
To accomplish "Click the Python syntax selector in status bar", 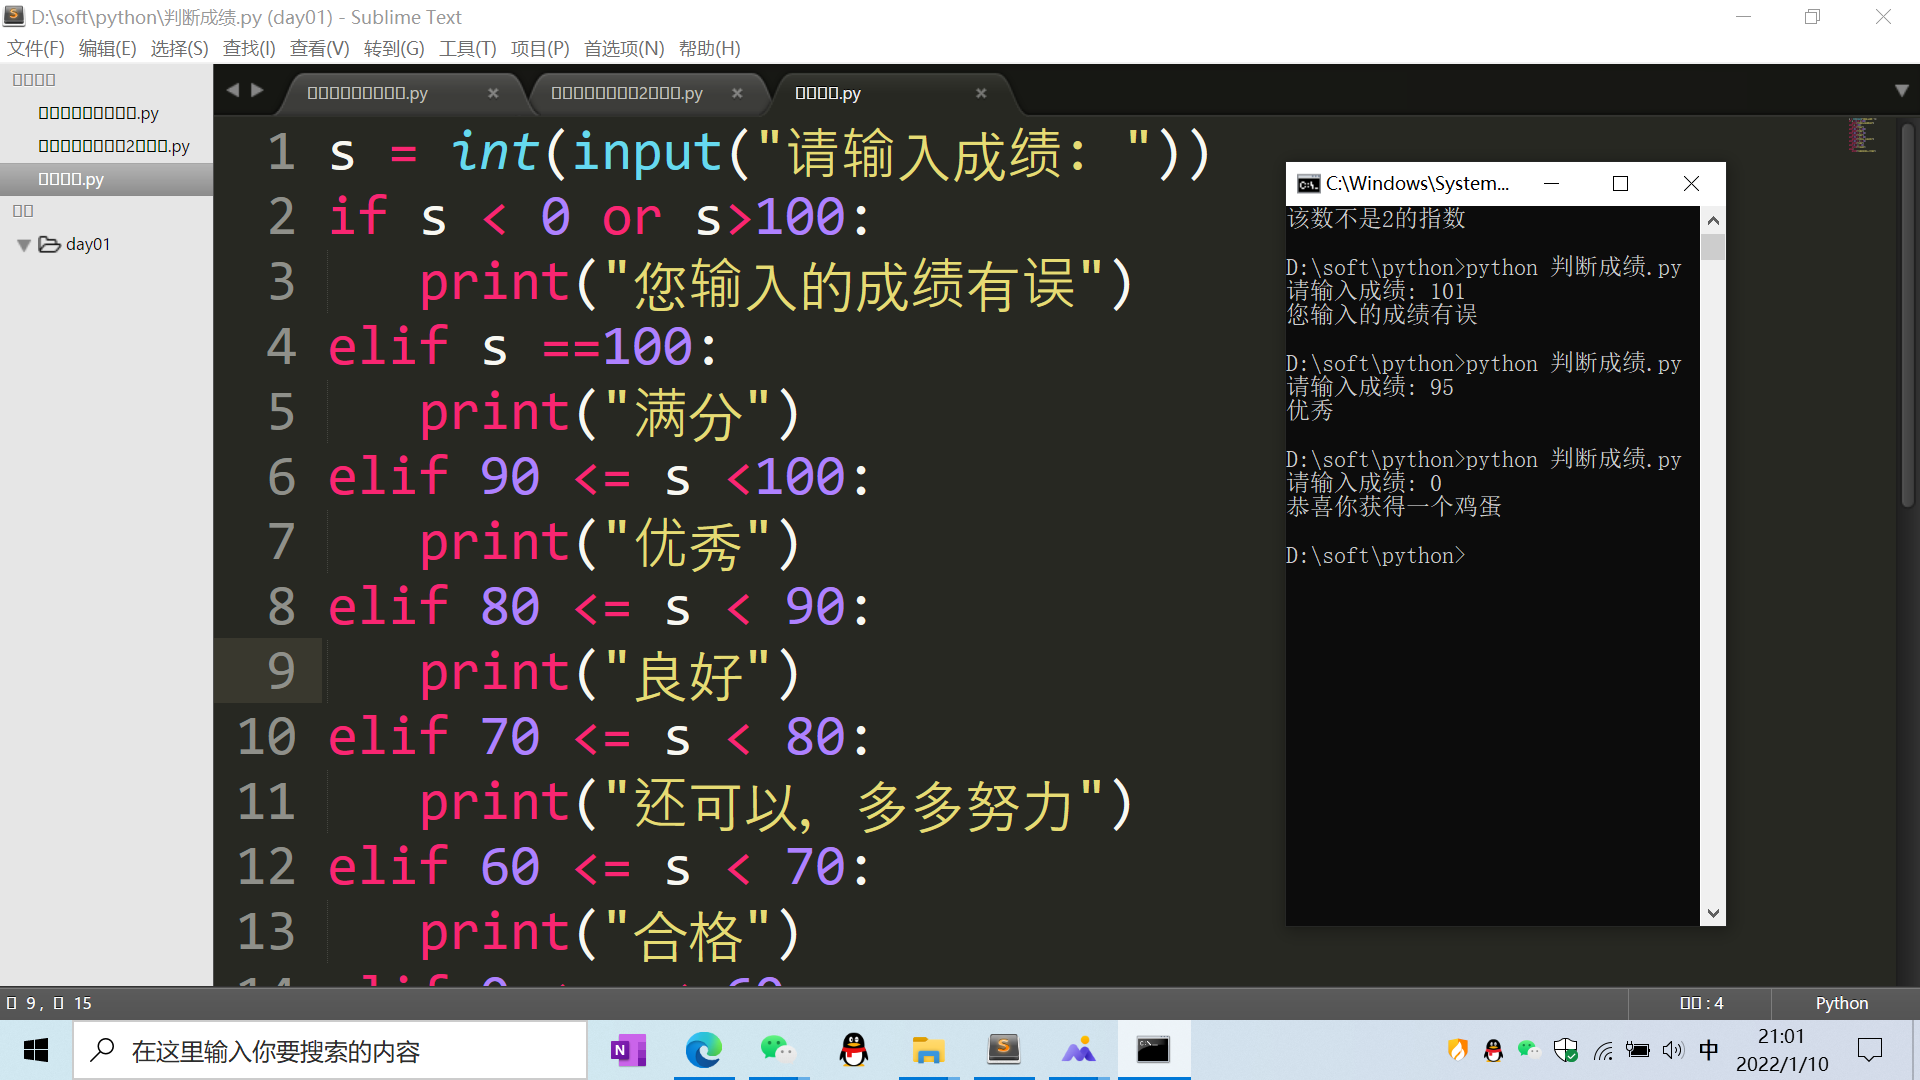I will 1841,1003.
